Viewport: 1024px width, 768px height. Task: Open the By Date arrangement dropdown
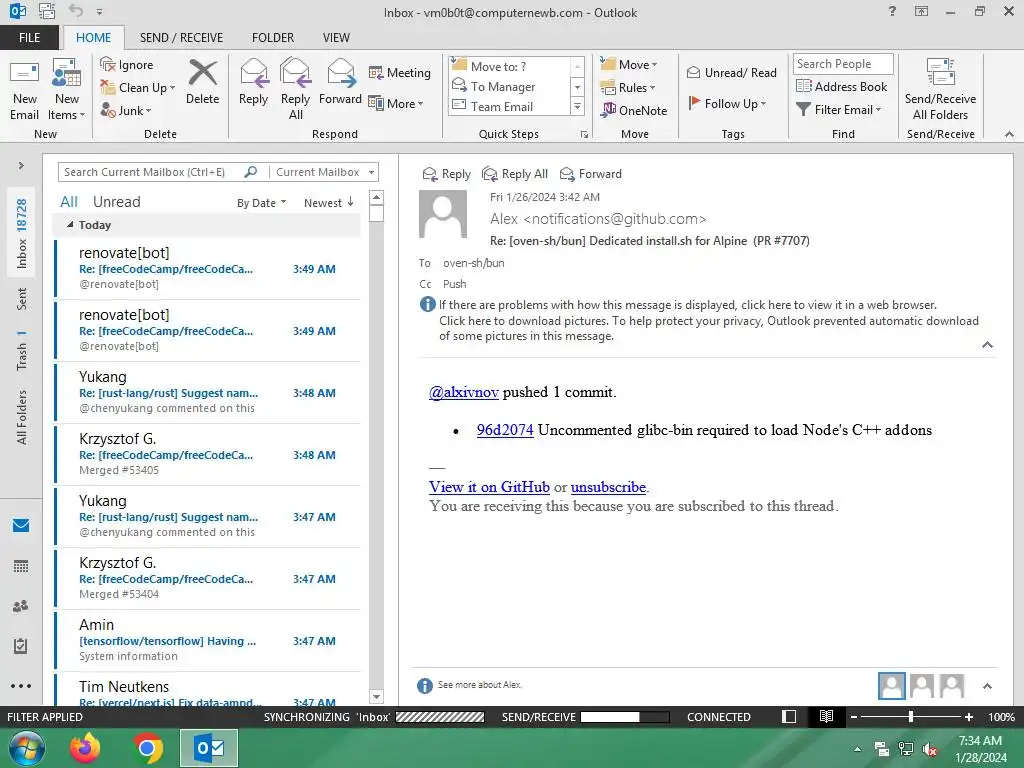click(x=261, y=203)
